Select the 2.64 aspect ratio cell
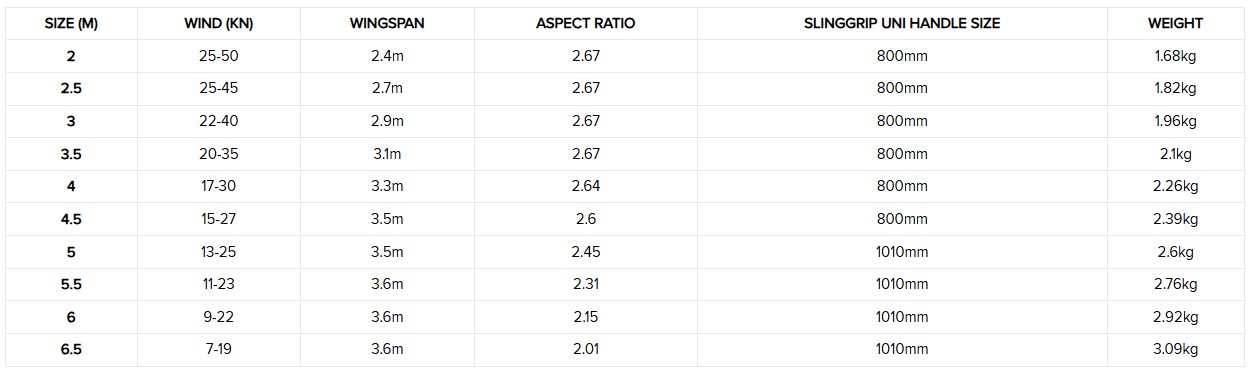Screen dimensions: 1254x371 point(586,186)
